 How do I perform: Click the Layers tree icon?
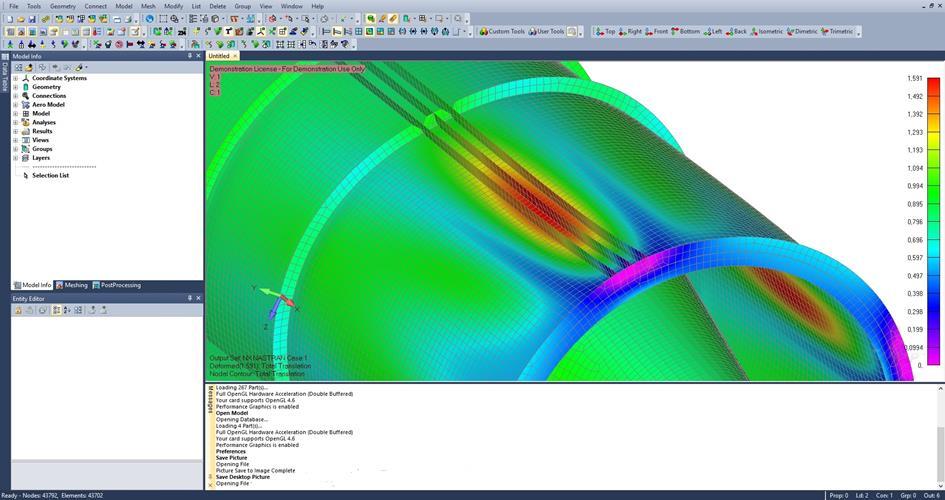(x=26, y=158)
